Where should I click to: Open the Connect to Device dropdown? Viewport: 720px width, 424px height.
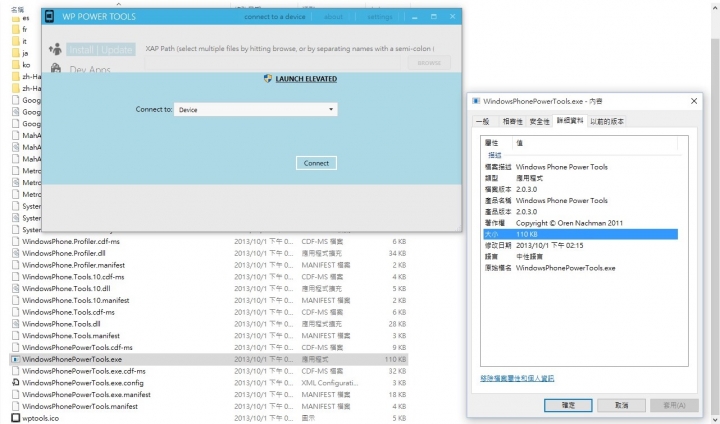click(256, 109)
